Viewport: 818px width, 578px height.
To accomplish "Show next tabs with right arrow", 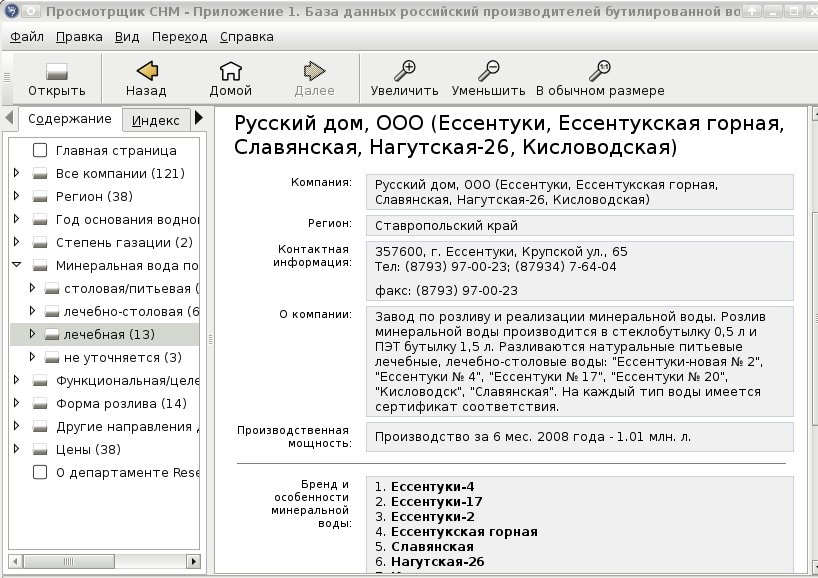I will point(199,118).
